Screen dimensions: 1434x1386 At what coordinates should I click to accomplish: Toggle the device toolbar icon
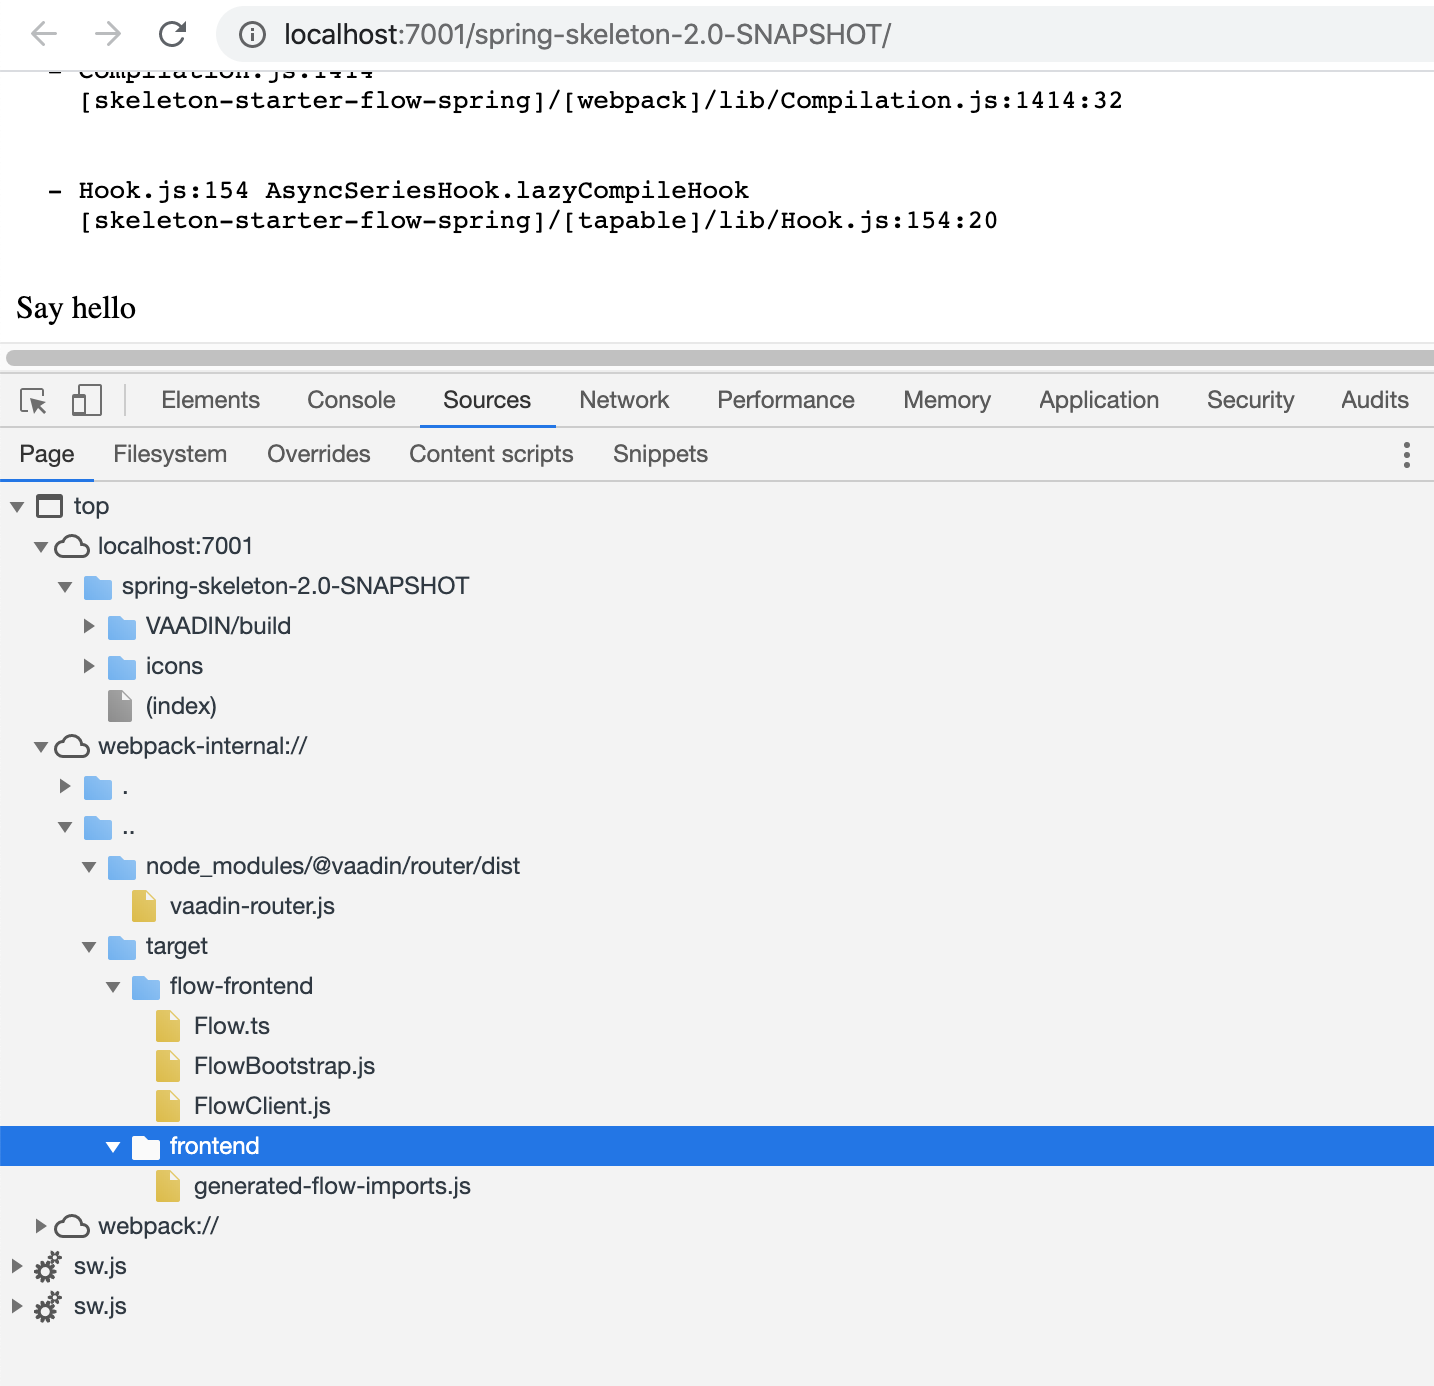[x=86, y=399]
